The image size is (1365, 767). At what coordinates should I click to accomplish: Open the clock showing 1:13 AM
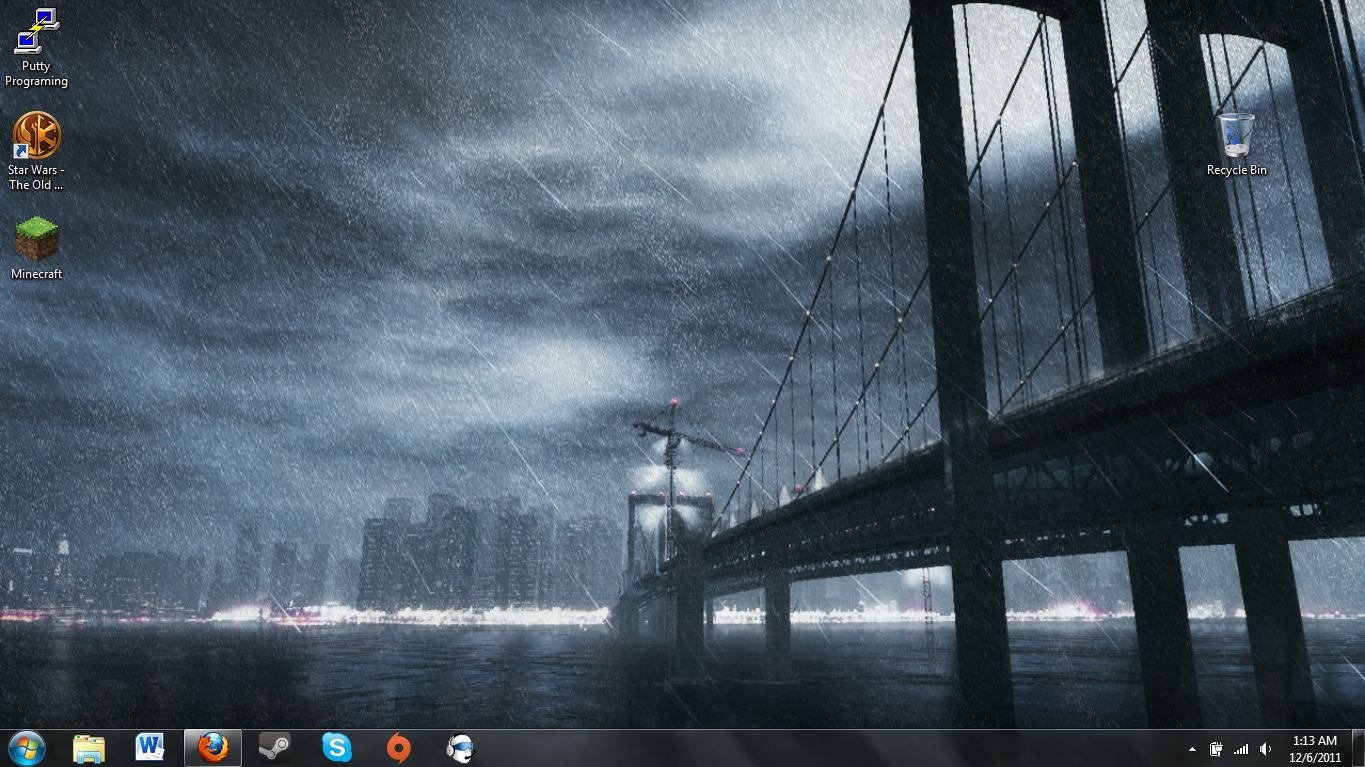tap(1314, 749)
